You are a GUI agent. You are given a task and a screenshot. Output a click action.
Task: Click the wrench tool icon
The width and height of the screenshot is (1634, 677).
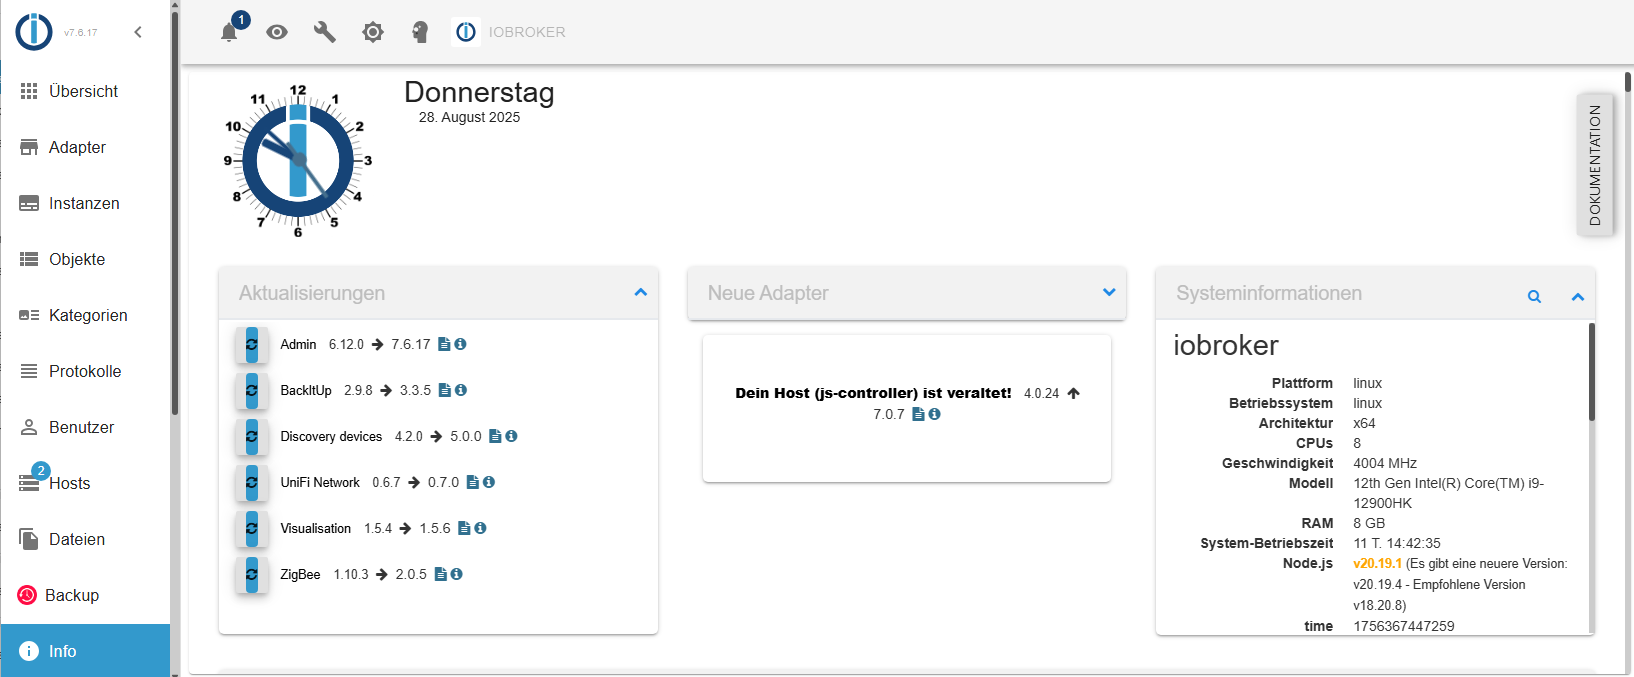pos(325,32)
